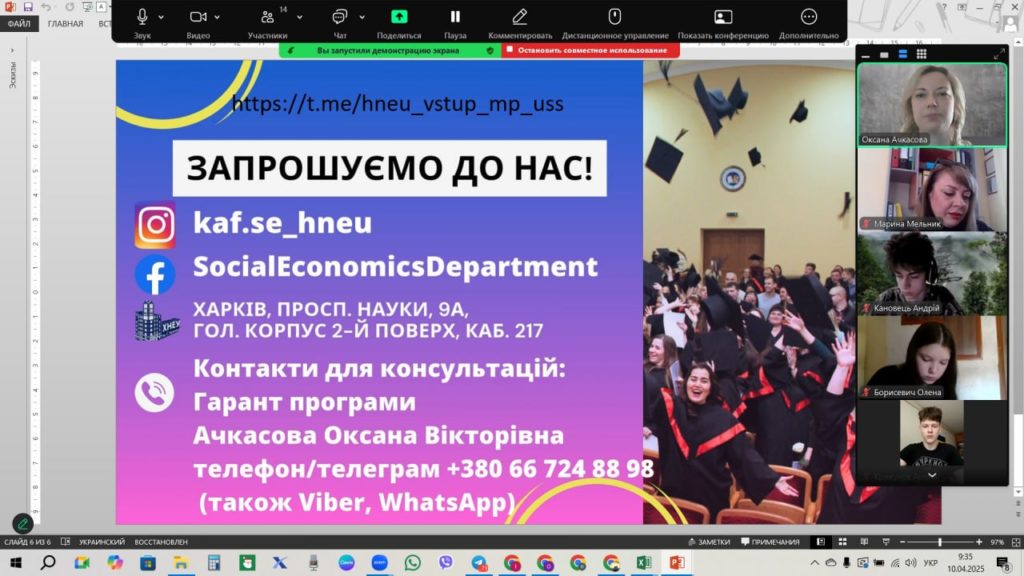1024x576 pixels.
Task: Stop screen sharing with the red button
Action: 590,50
